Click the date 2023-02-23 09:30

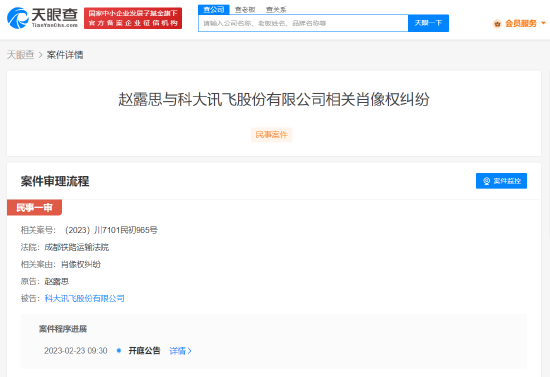tap(75, 351)
